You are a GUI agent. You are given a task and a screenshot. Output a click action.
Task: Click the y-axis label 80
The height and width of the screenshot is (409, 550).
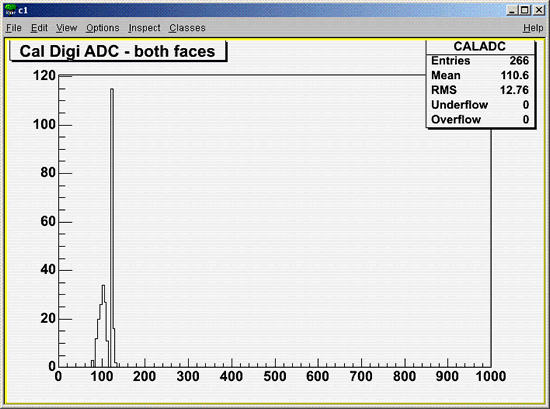[48, 173]
